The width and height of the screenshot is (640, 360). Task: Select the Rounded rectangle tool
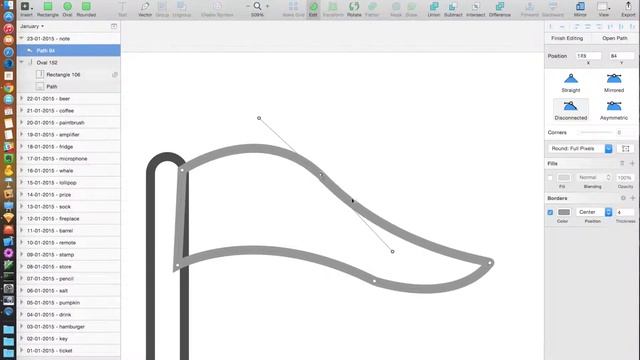(x=86, y=9)
